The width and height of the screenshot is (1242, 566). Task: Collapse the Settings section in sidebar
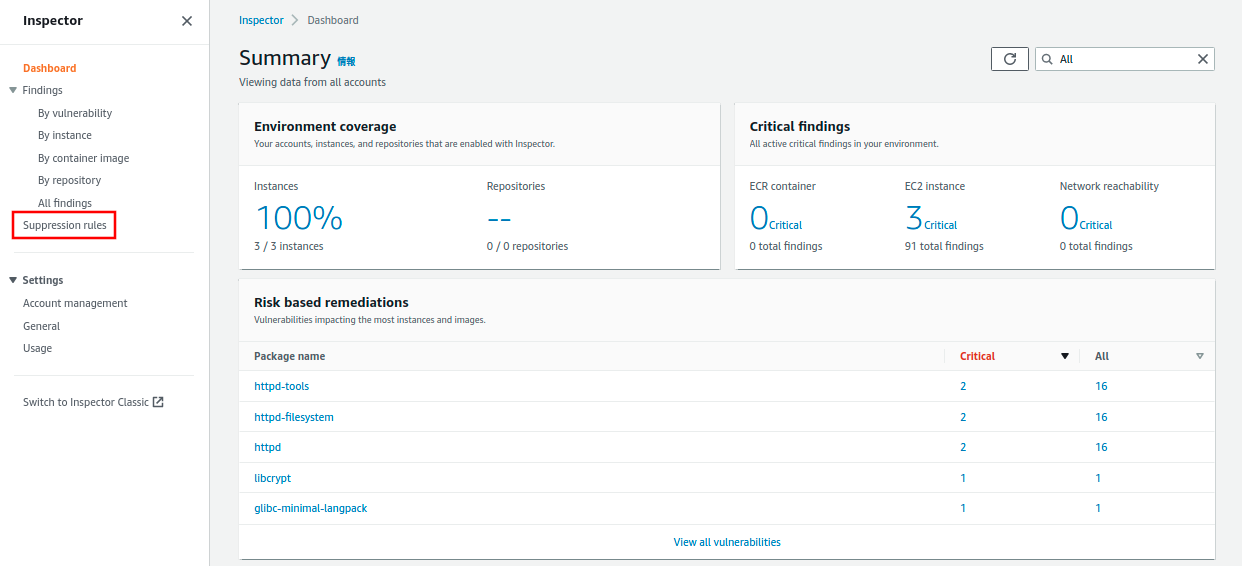[x=13, y=280]
